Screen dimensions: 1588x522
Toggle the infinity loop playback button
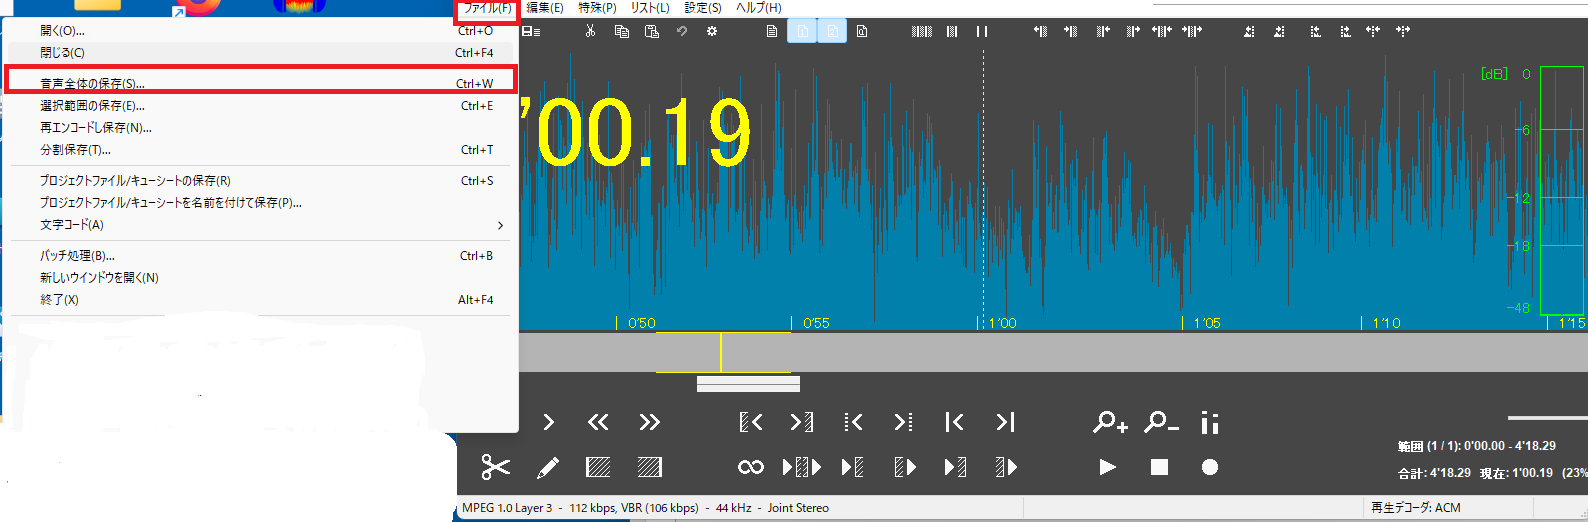coord(751,467)
